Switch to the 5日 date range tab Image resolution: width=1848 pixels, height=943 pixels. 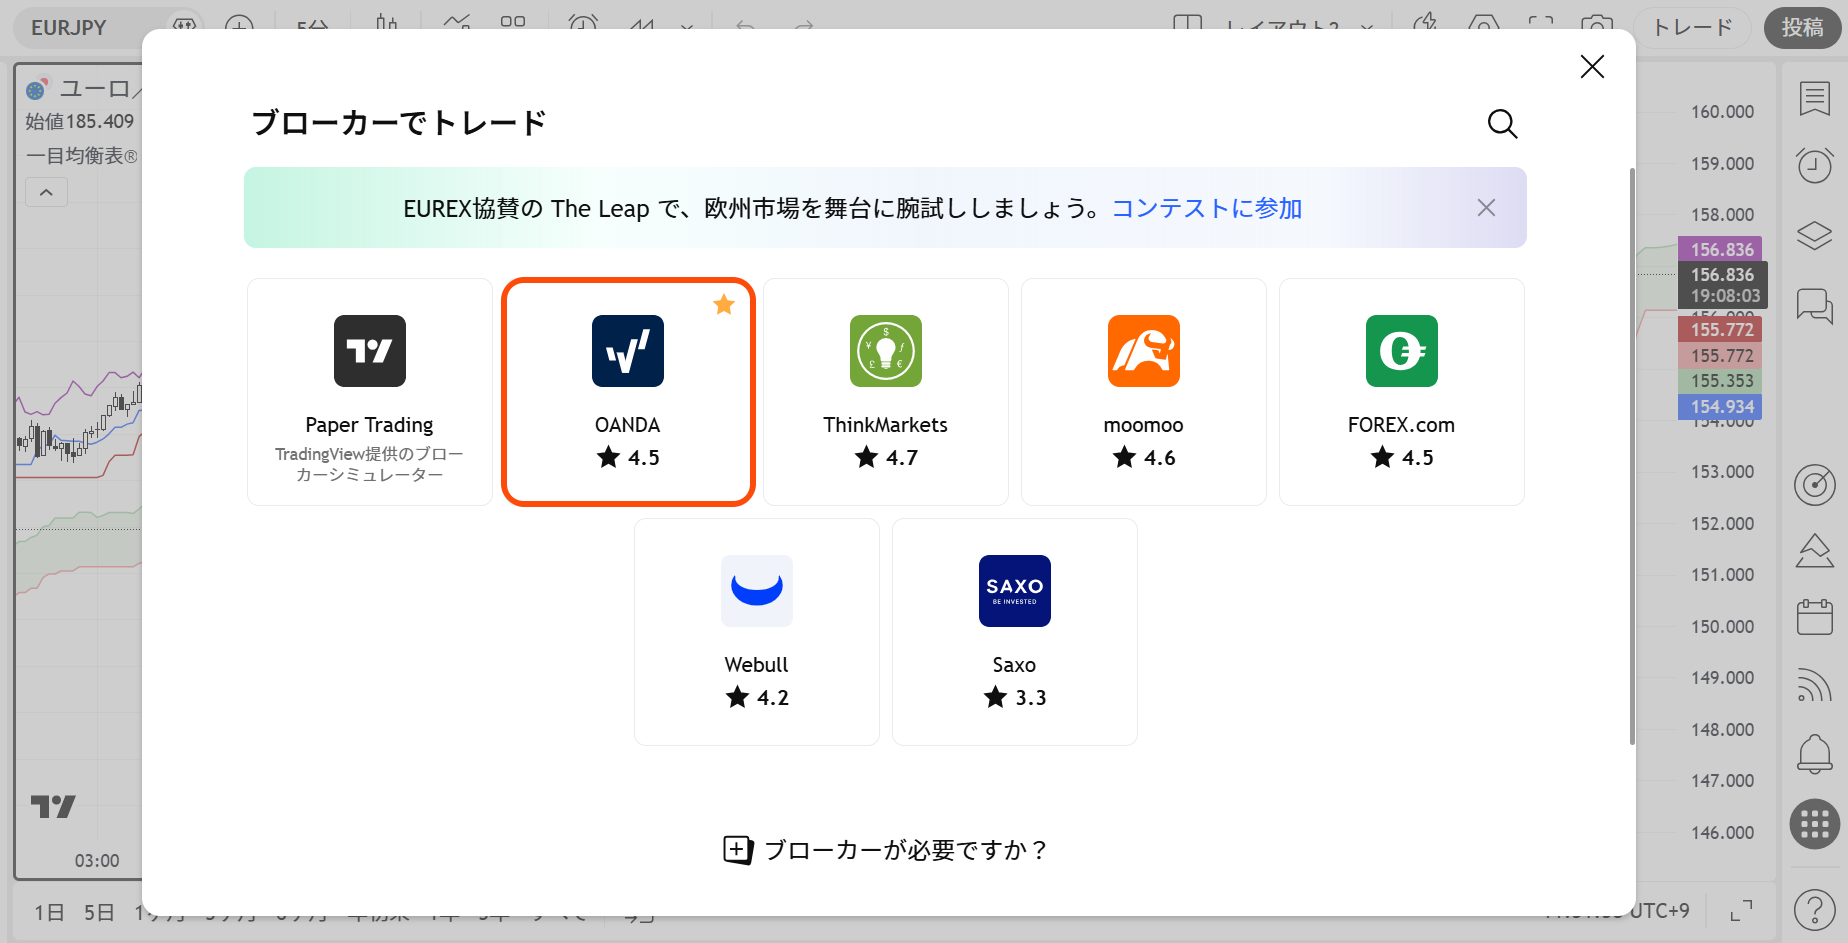(x=99, y=911)
